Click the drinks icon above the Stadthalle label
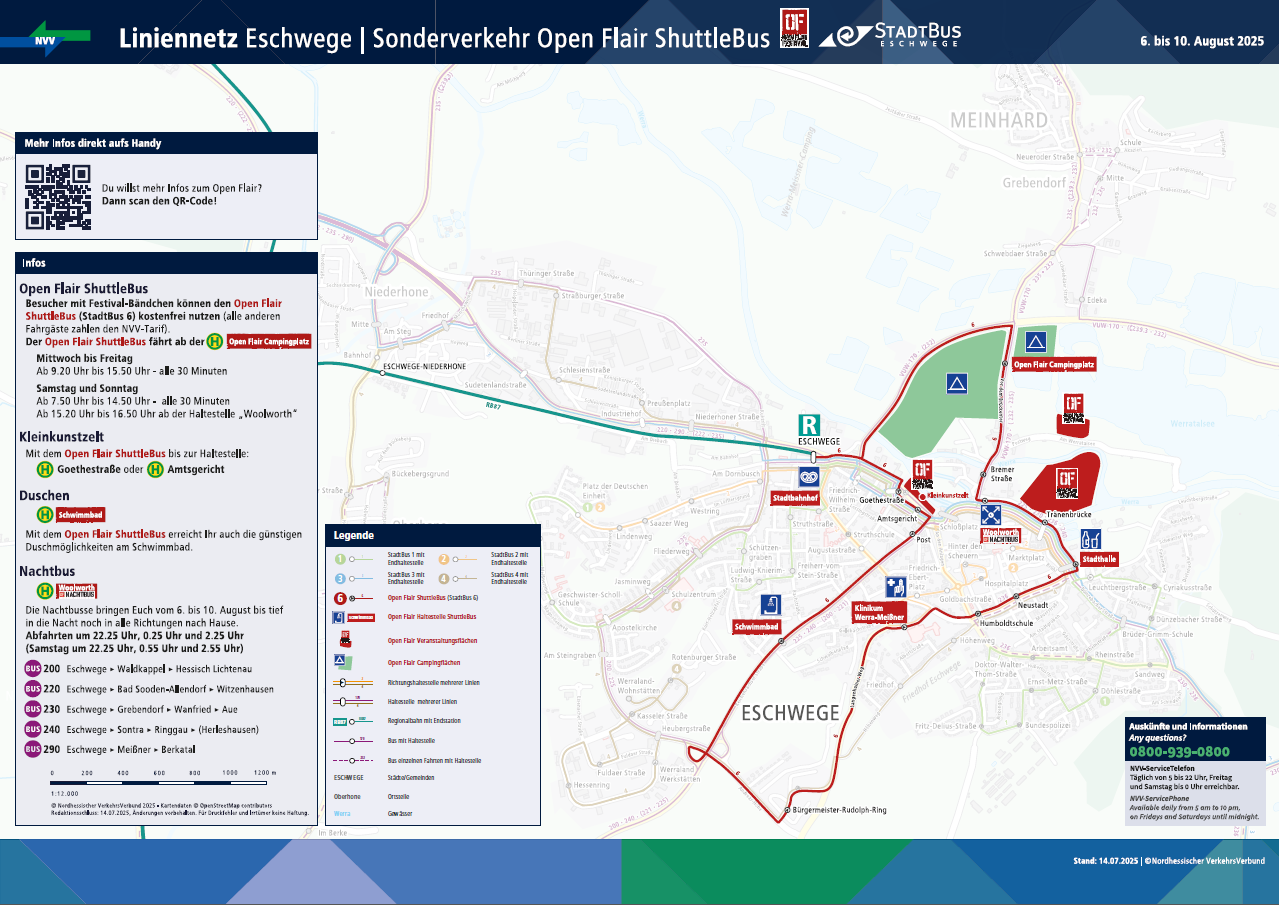The height and width of the screenshot is (905, 1279). [1090, 540]
